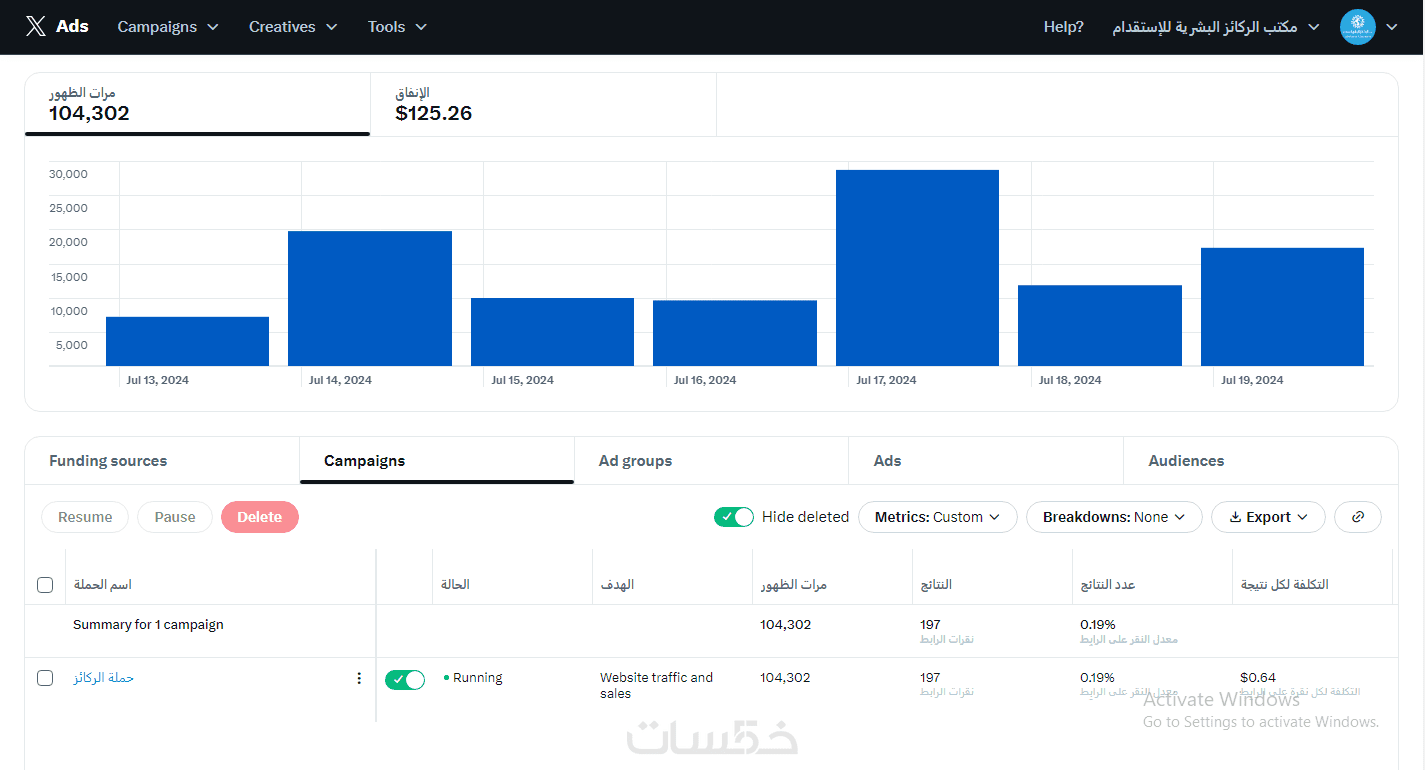Open the three-dot menu for حملة الركائز
1425x770 pixels.
point(359,678)
